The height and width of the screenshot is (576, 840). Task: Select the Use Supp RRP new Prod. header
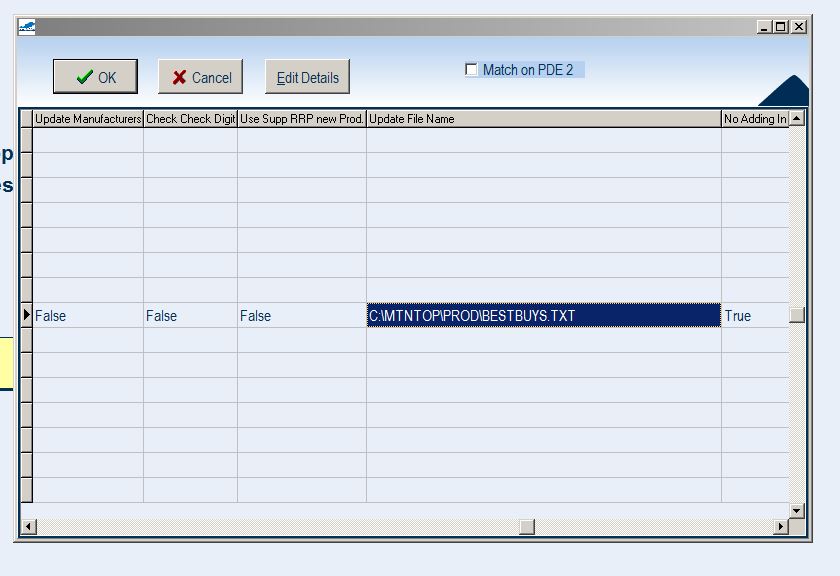point(301,119)
